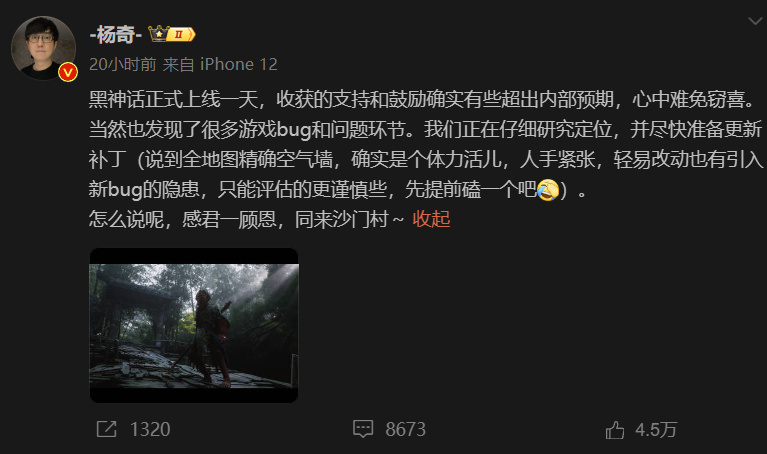Open the 1320 reposts count

pos(150,430)
